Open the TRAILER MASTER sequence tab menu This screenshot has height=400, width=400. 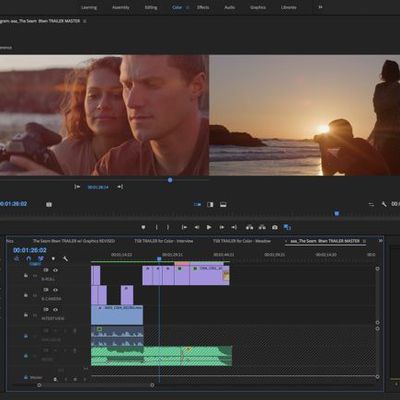364,241
